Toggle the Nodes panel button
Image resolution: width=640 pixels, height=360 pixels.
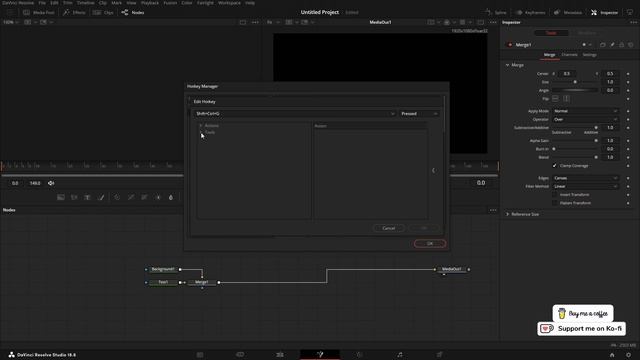coord(133,13)
